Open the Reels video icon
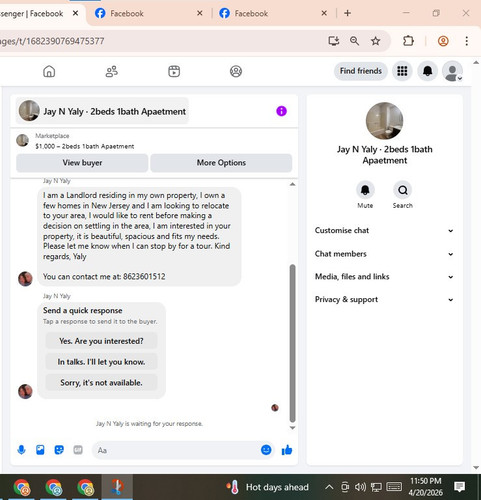Screen dimensions: 481x500 [x=174, y=71]
